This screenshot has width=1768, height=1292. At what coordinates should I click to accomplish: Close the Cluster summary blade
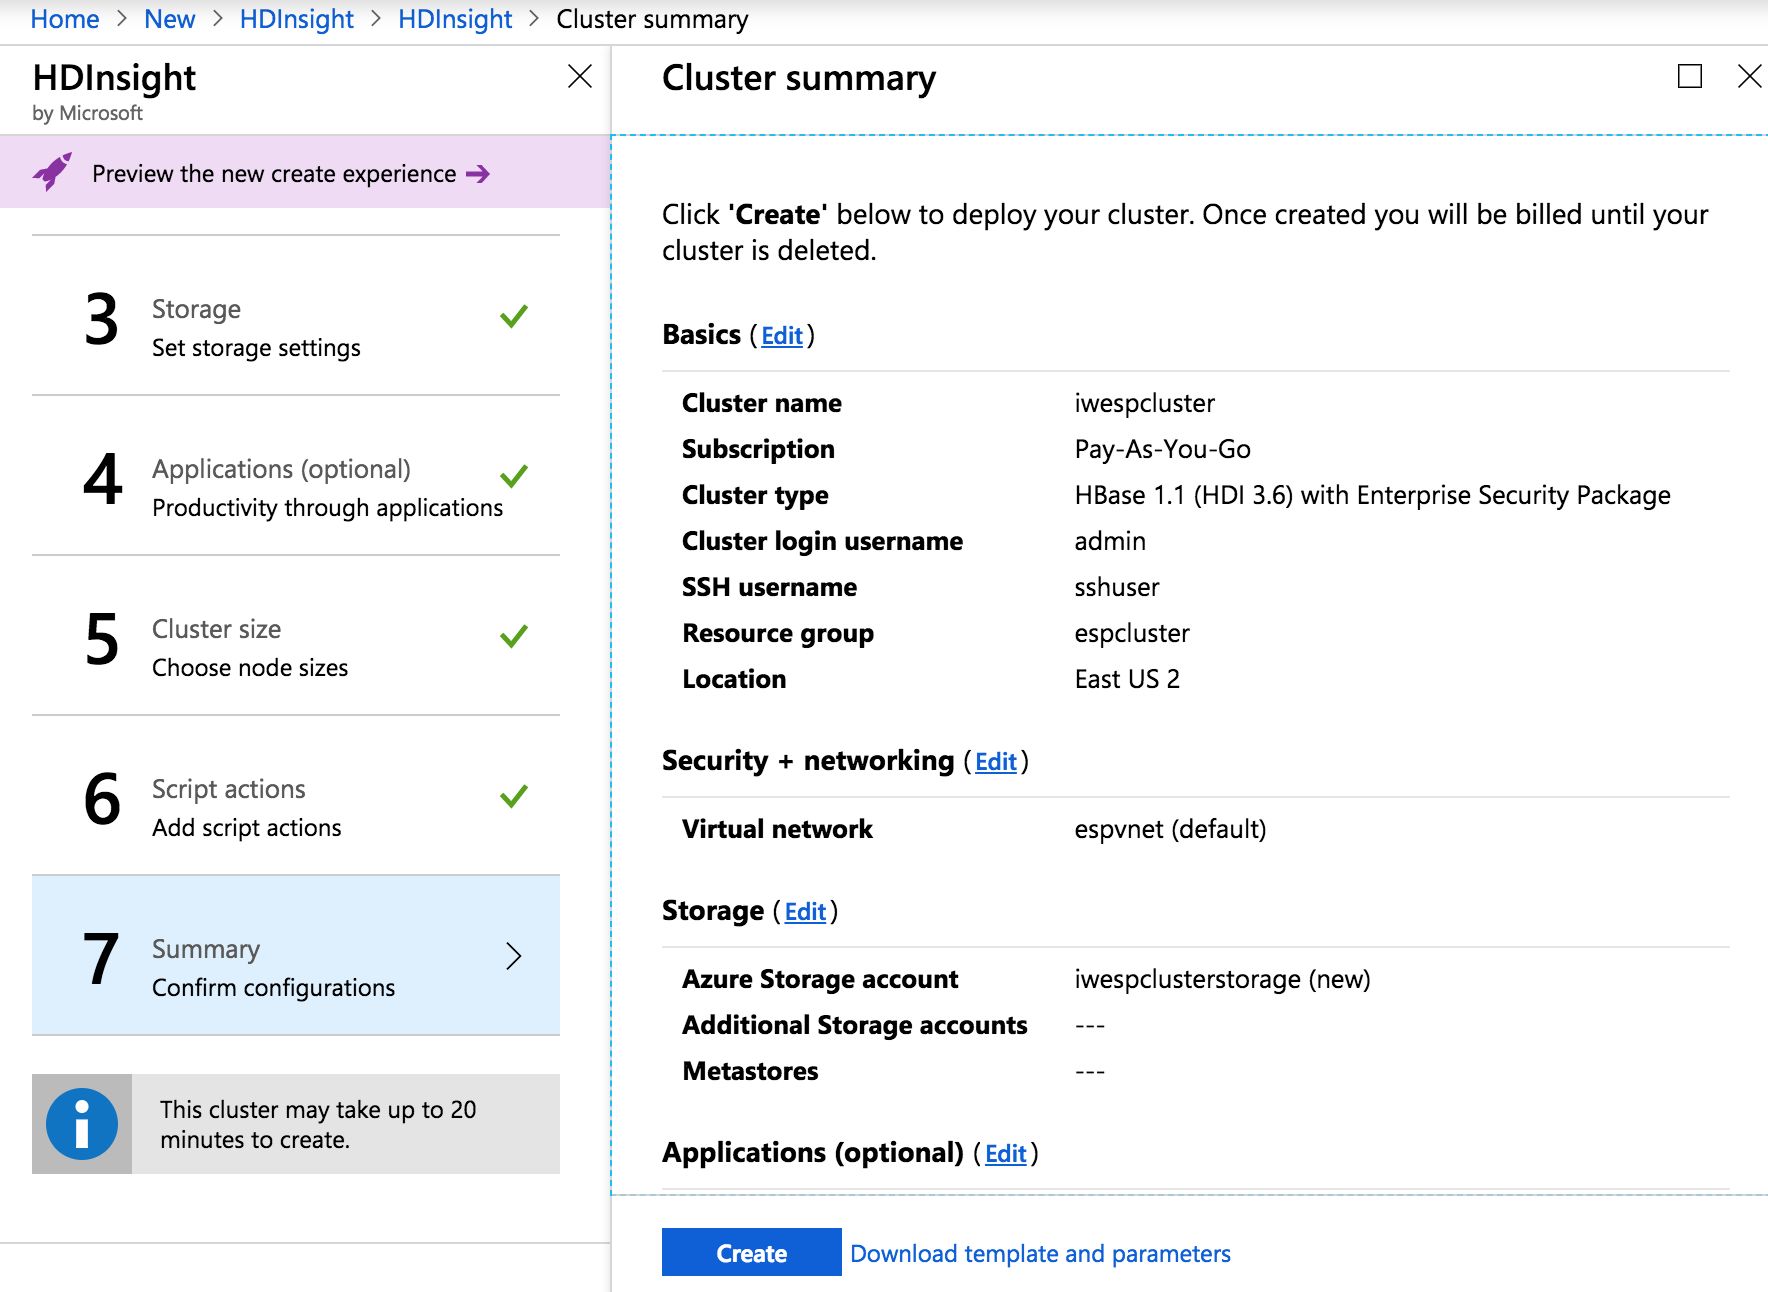(x=1750, y=76)
